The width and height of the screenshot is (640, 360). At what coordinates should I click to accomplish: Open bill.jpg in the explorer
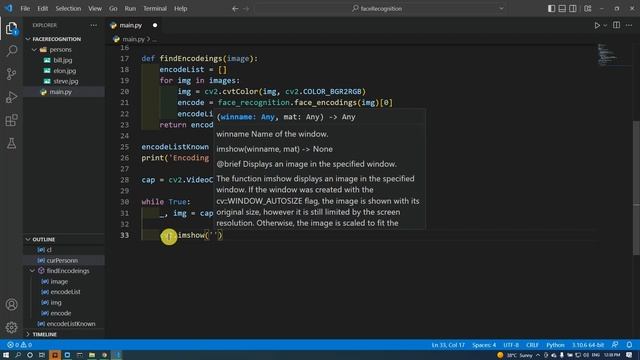63,60
